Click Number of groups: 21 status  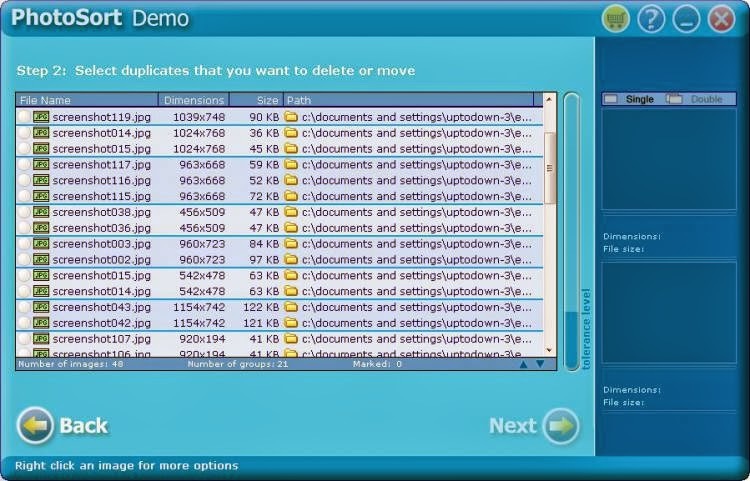tap(238, 364)
